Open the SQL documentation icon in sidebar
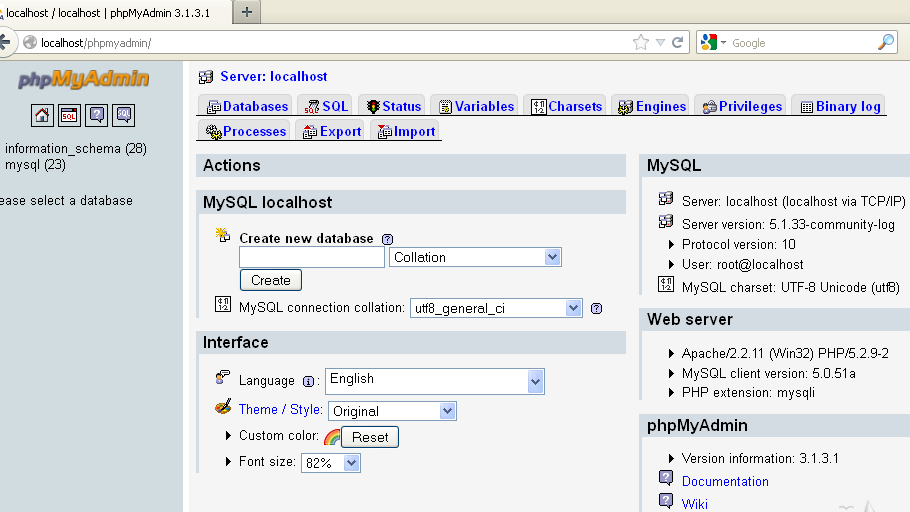 pos(124,116)
